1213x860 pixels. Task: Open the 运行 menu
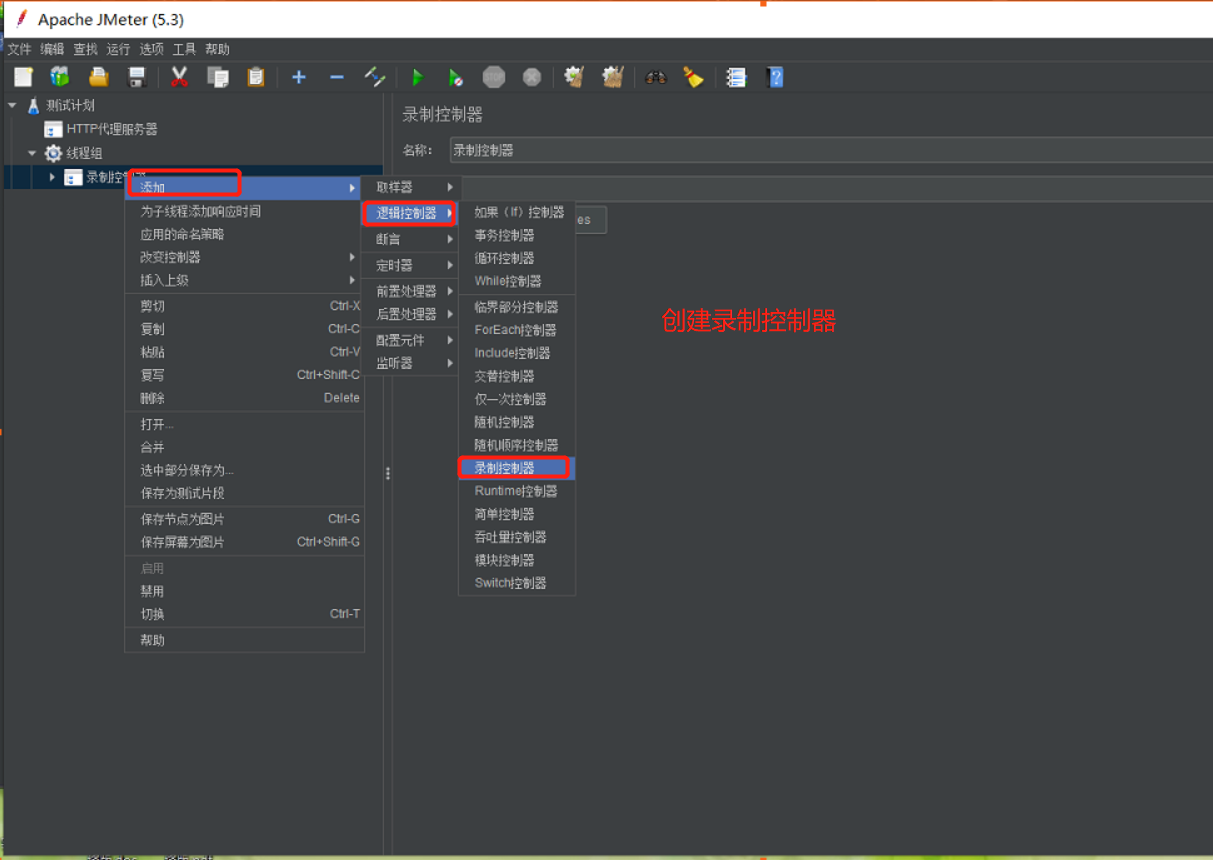click(x=118, y=49)
